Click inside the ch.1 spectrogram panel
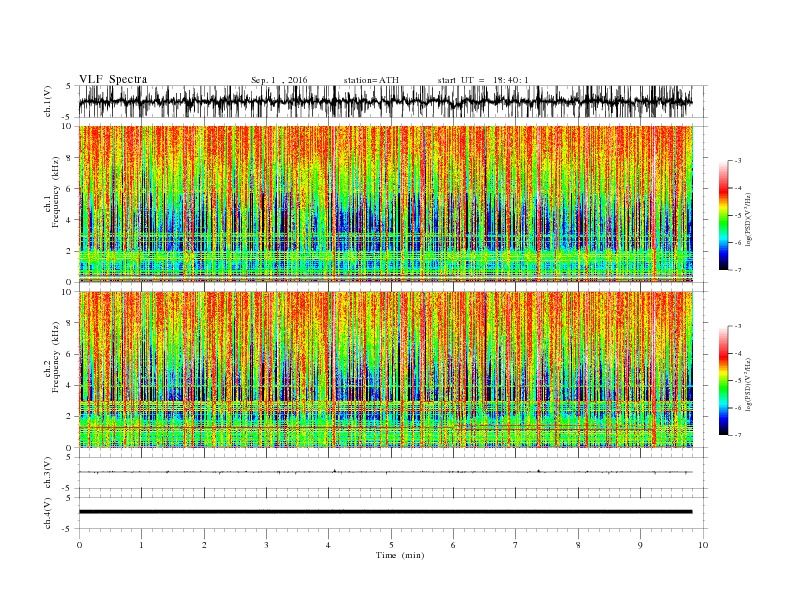Screen dimensions: 792x612 [x=386, y=204]
